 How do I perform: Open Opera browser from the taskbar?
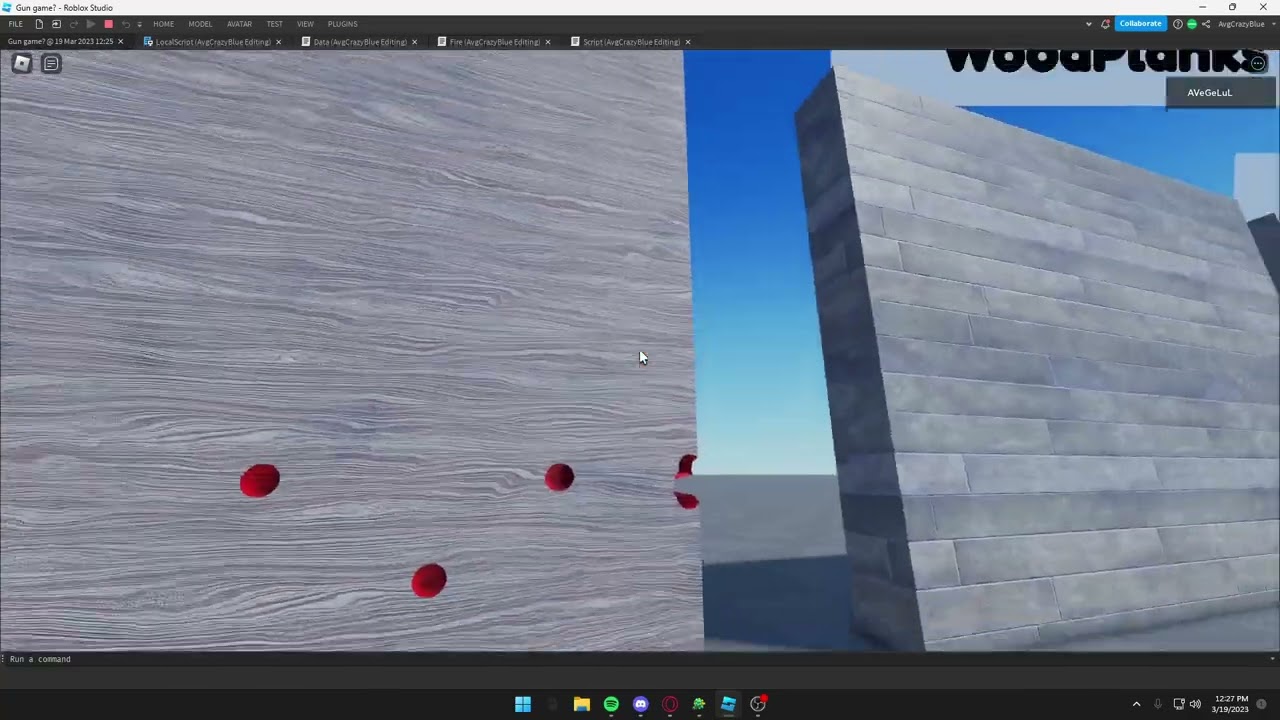point(670,704)
